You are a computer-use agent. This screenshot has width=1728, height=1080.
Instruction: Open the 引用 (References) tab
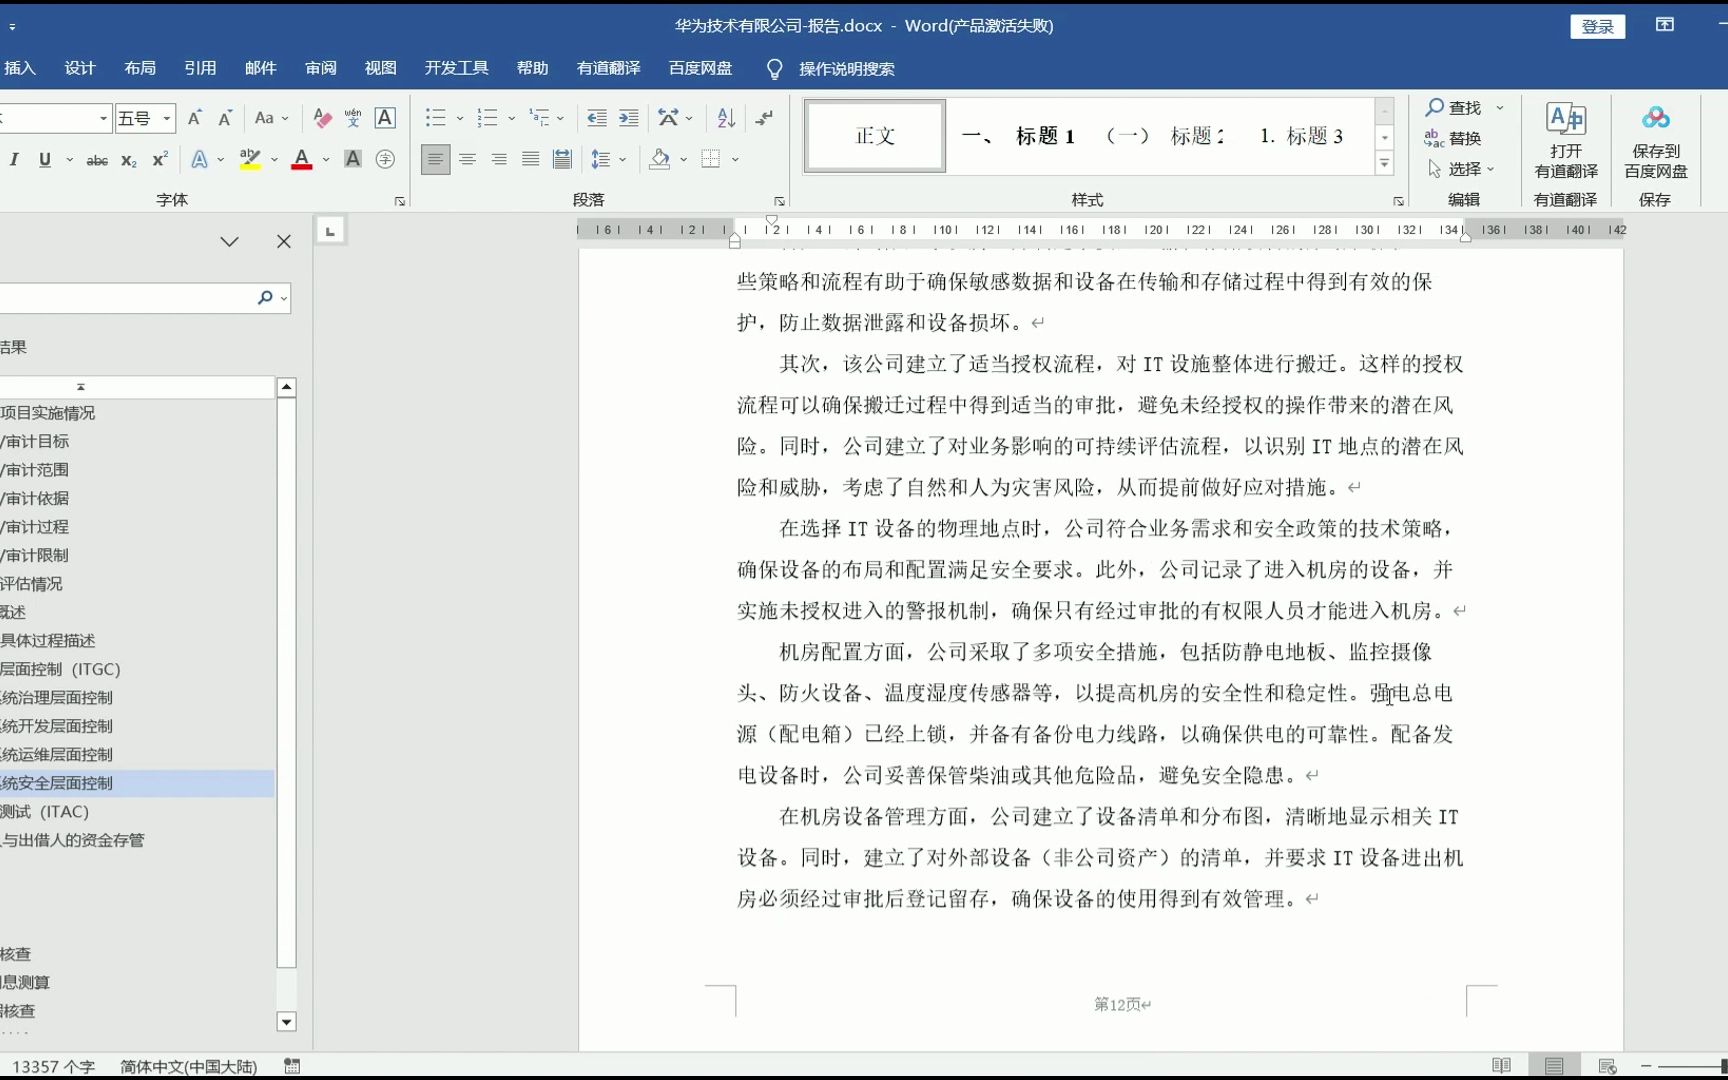coord(200,68)
